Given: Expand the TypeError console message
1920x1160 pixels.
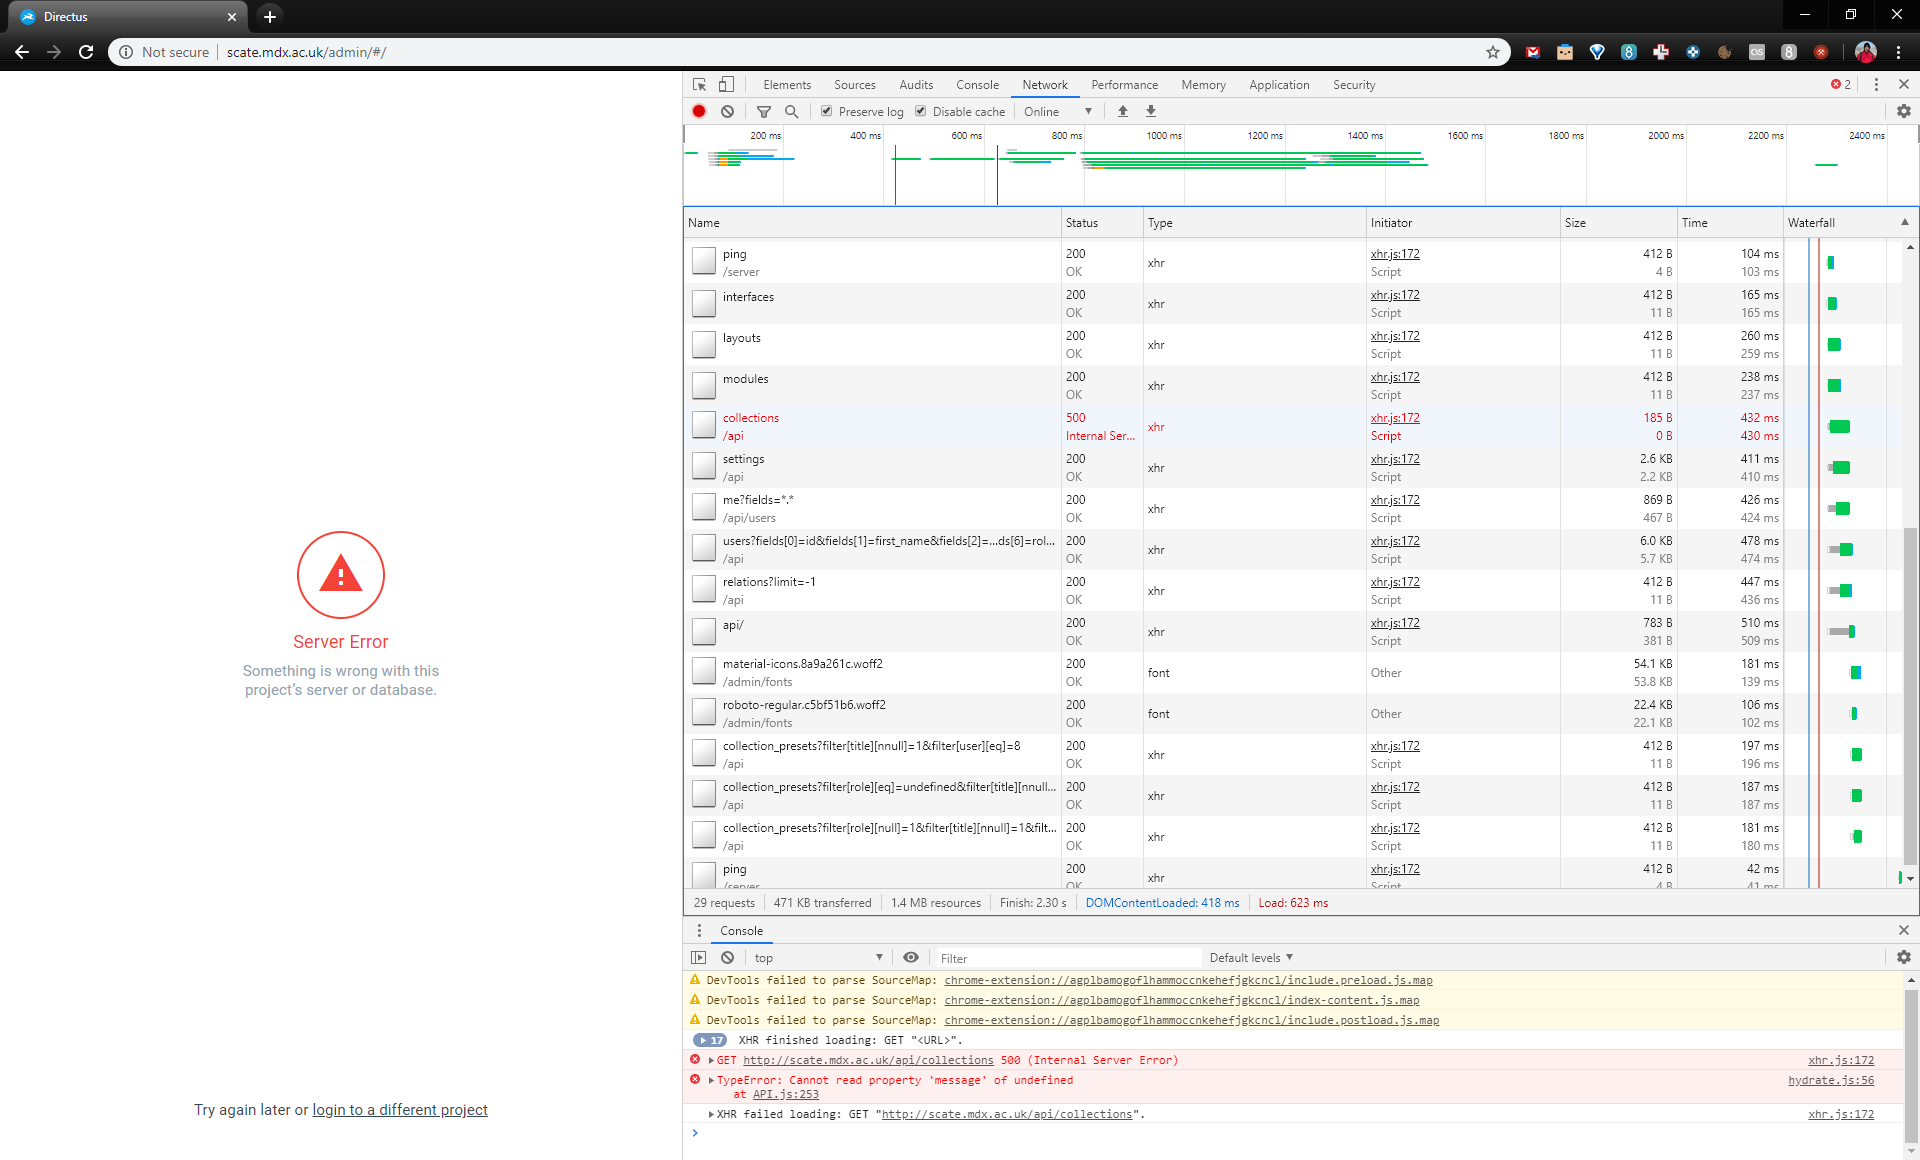Looking at the screenshot, I should click(711, 1080).
